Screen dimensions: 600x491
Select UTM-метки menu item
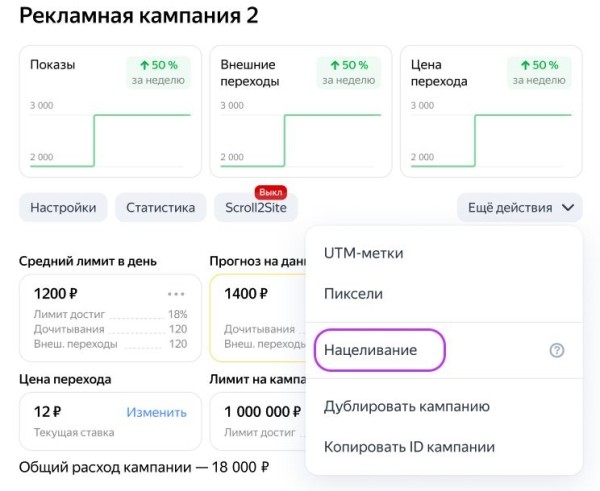coord(363,253)
